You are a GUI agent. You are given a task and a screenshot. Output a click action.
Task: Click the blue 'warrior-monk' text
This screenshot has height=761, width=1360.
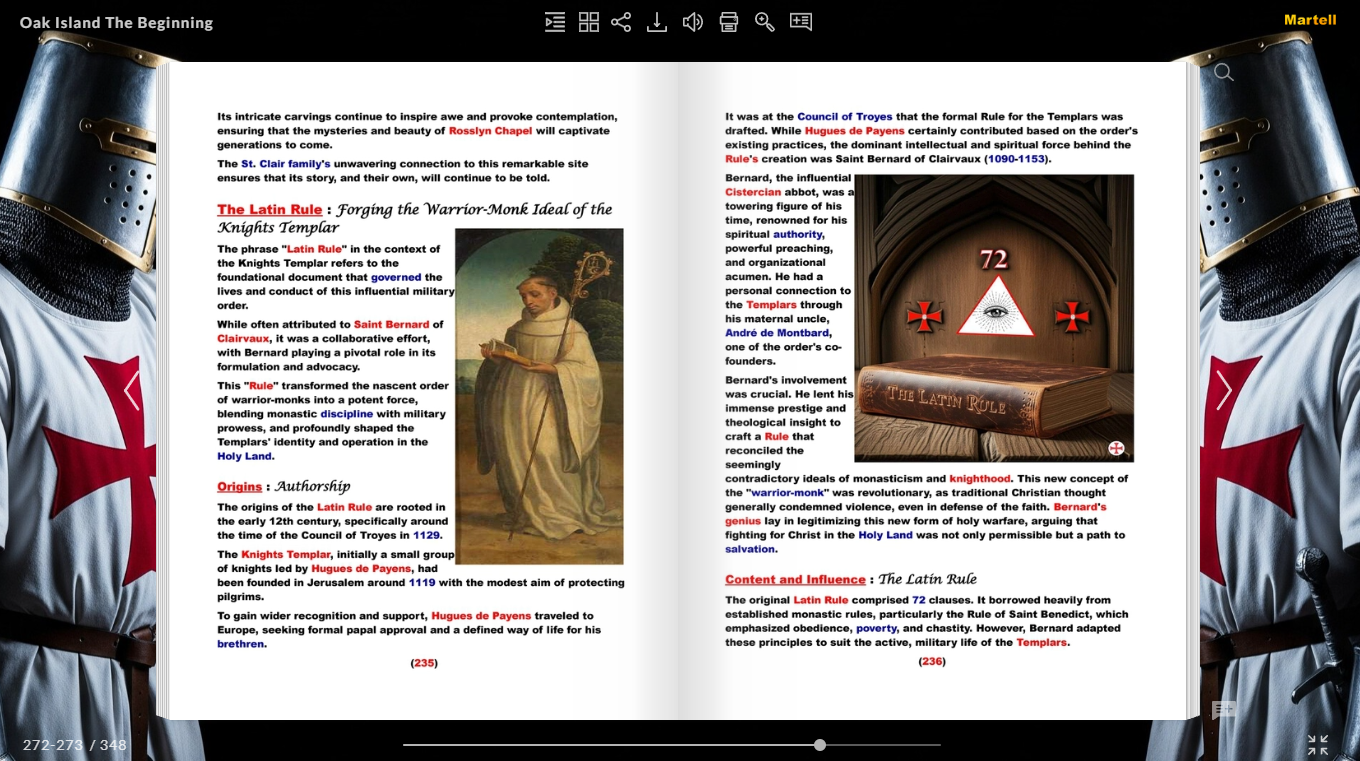tap(788, 493)
